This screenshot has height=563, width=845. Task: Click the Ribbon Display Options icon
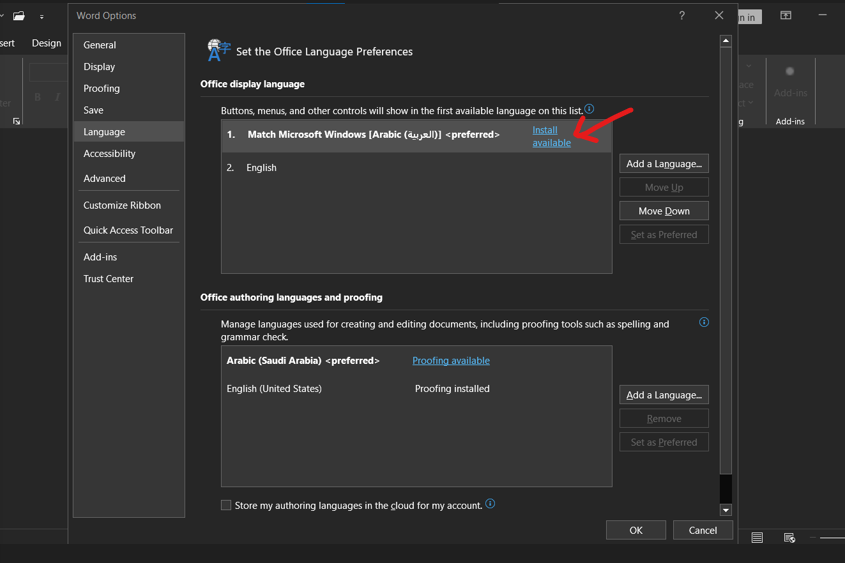coord(786,16)
